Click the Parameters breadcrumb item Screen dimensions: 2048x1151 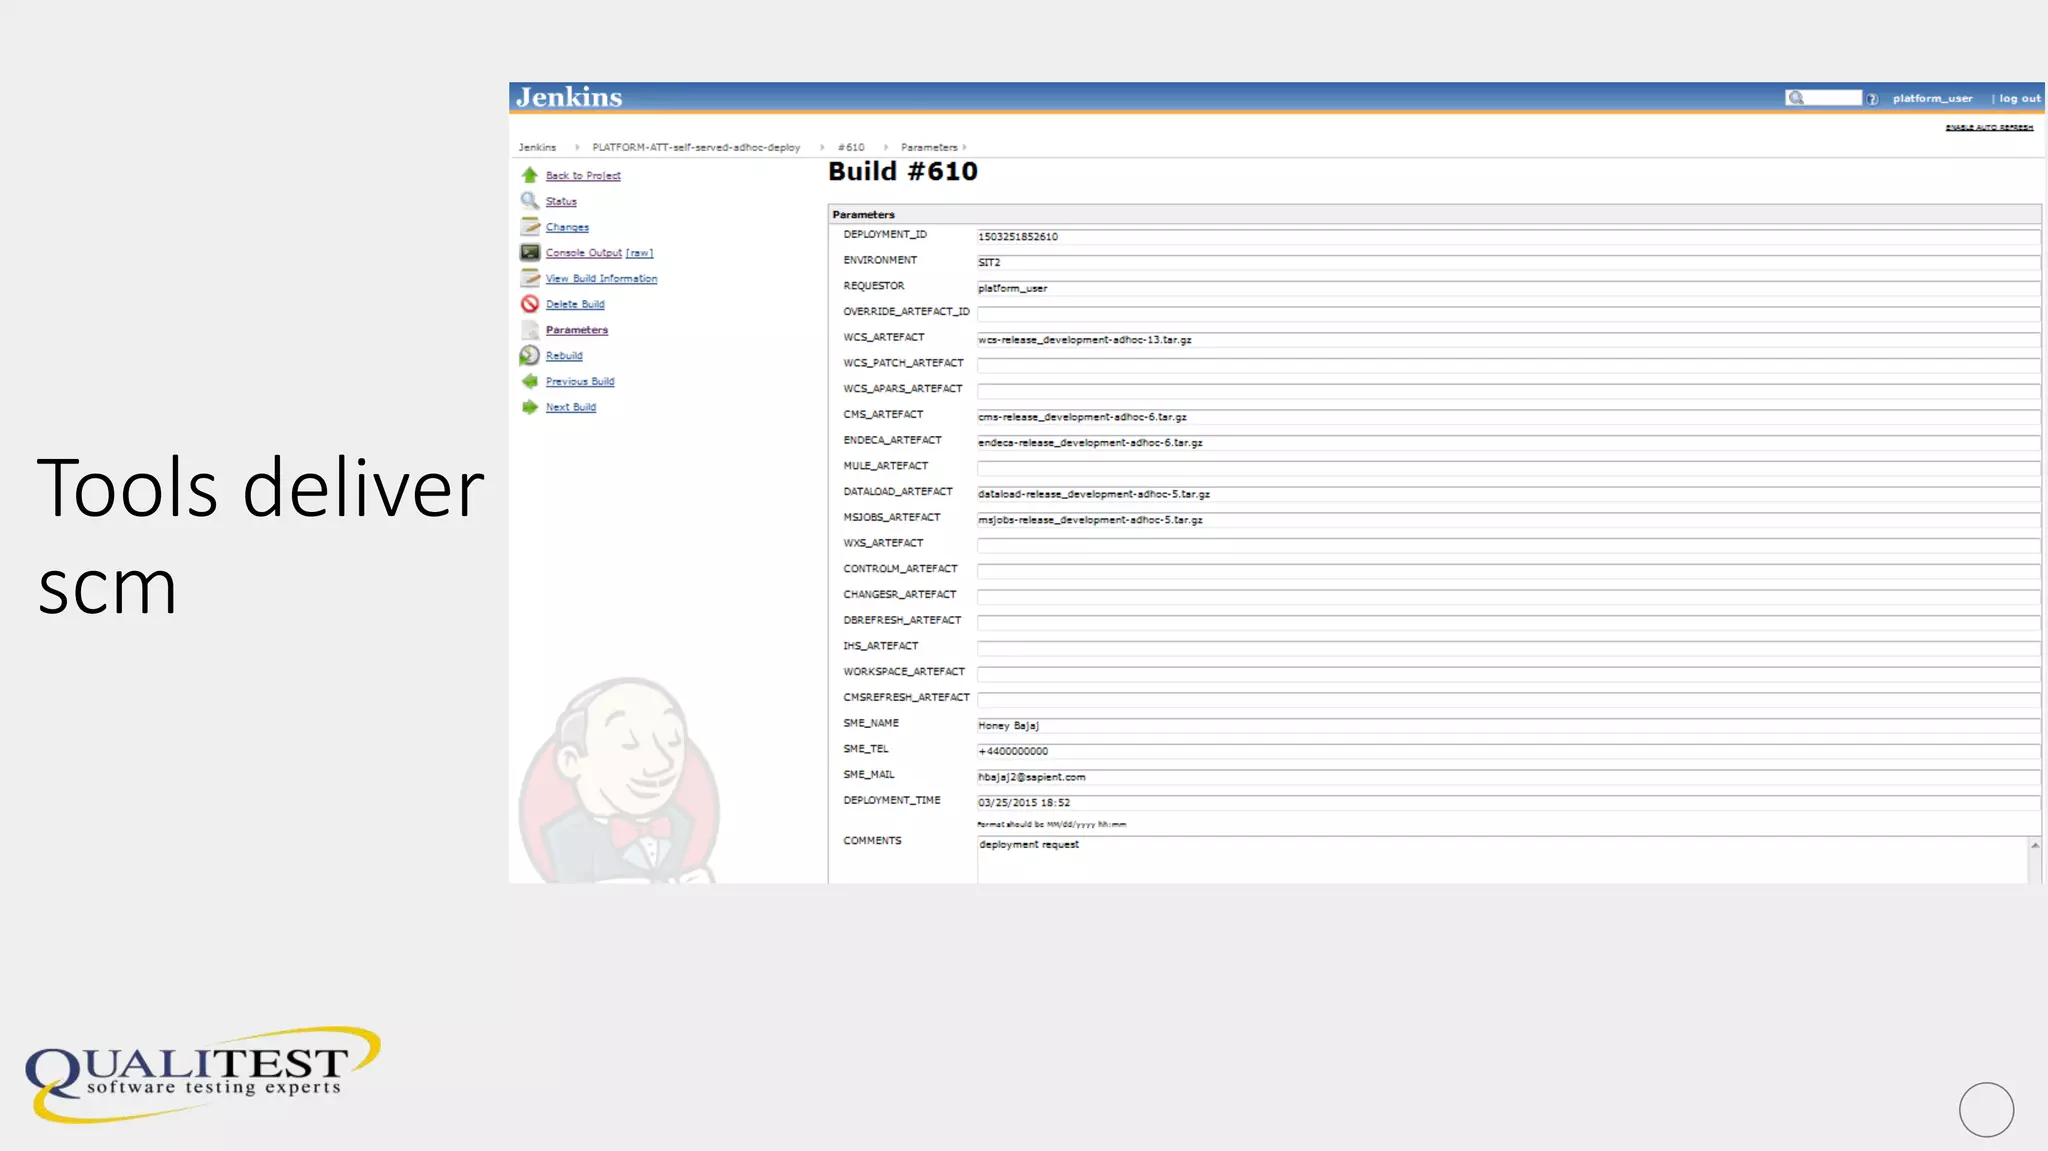(x=929, y=148)
